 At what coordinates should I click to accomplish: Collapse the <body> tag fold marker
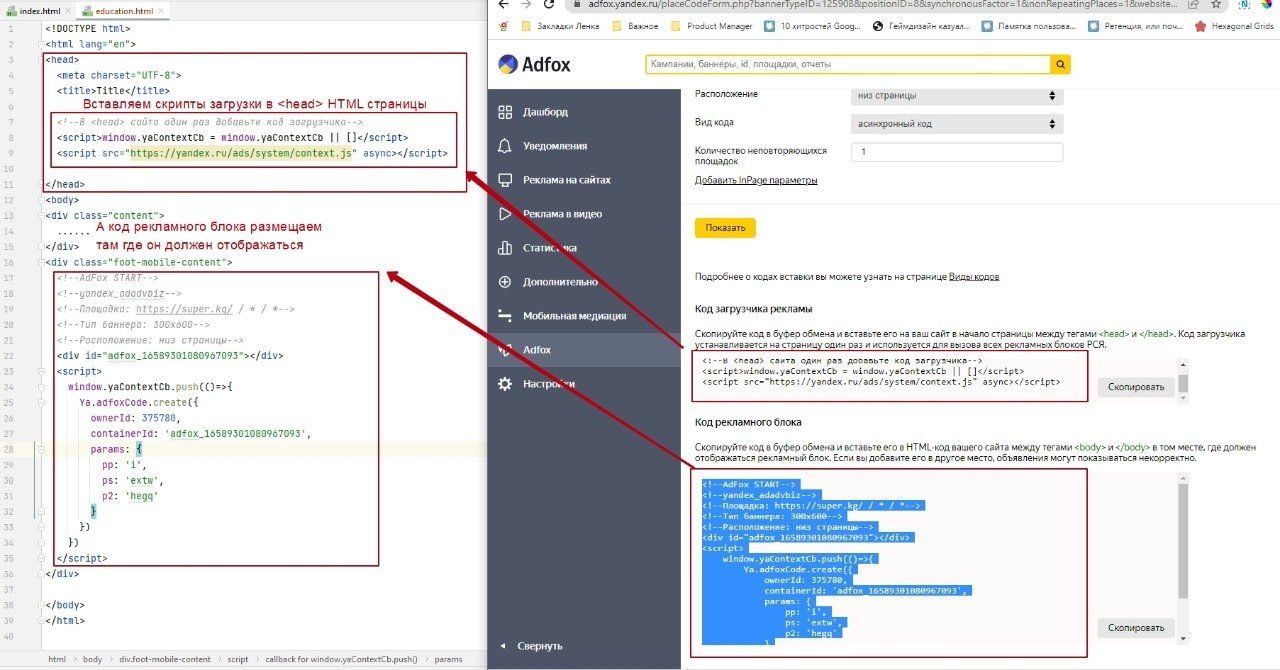click(41, 200)
